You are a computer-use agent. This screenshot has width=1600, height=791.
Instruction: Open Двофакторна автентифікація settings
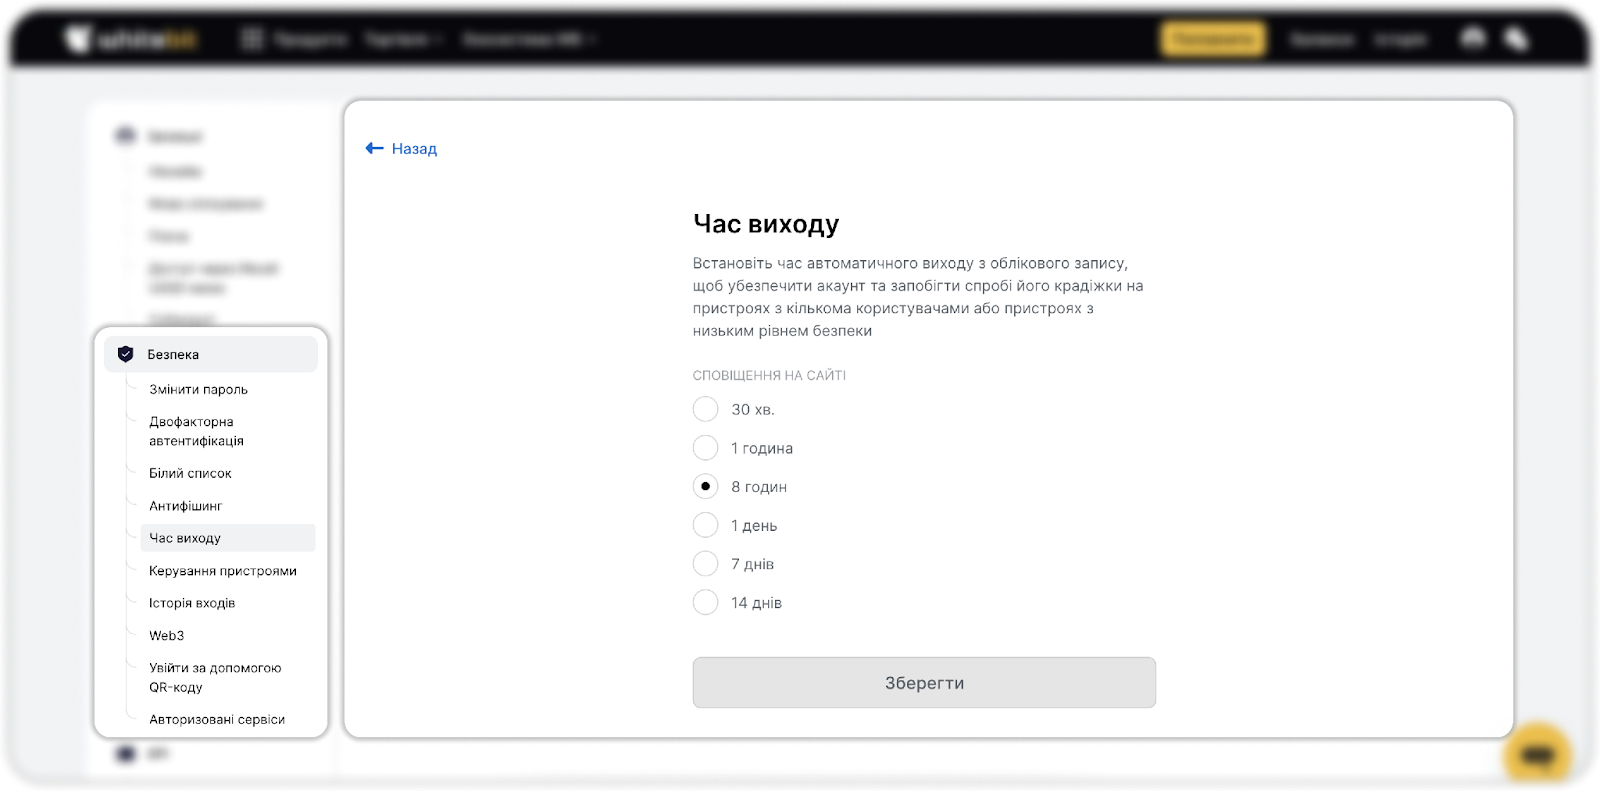coord(196,431)
